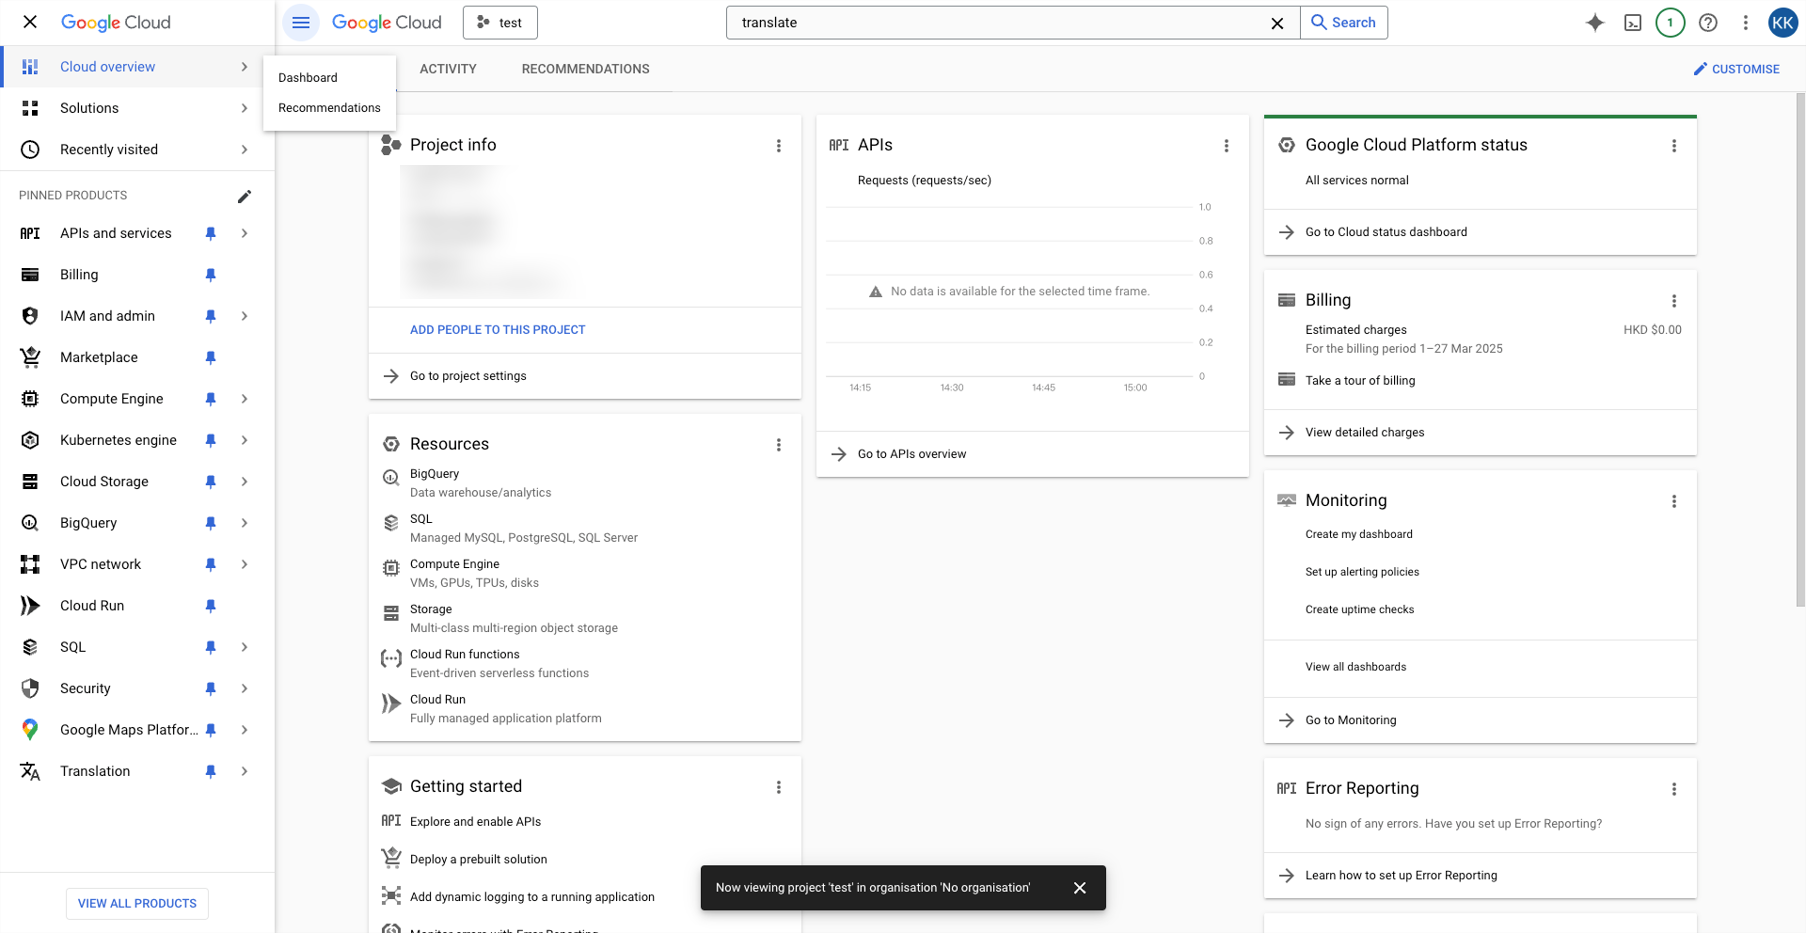This screenshot has height=933, width=1806.
Task: Select Dashboard from Cloud overview flyout
Action: [x=308, y=78]
